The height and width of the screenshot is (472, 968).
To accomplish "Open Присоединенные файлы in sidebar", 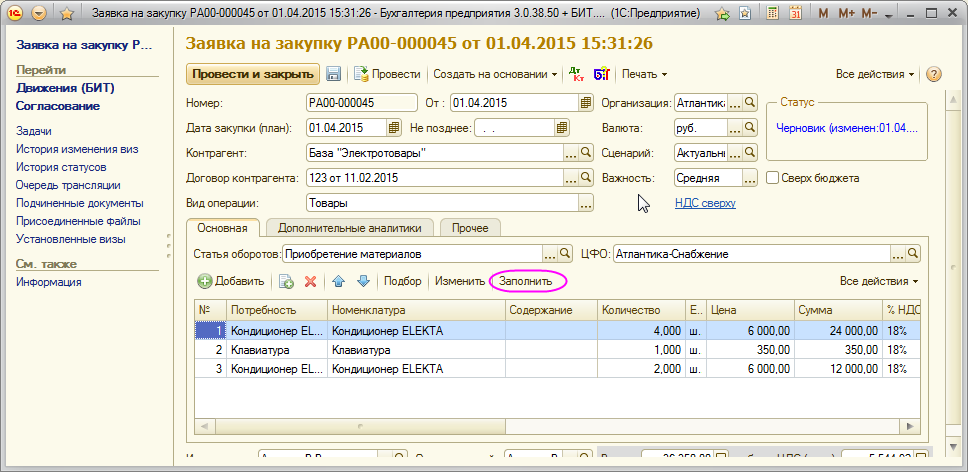I will pos(78,221).
